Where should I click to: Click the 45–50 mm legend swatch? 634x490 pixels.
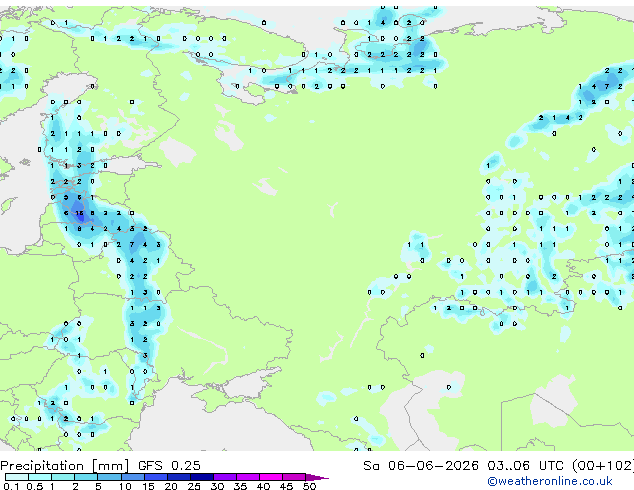(x=294, y=477)
